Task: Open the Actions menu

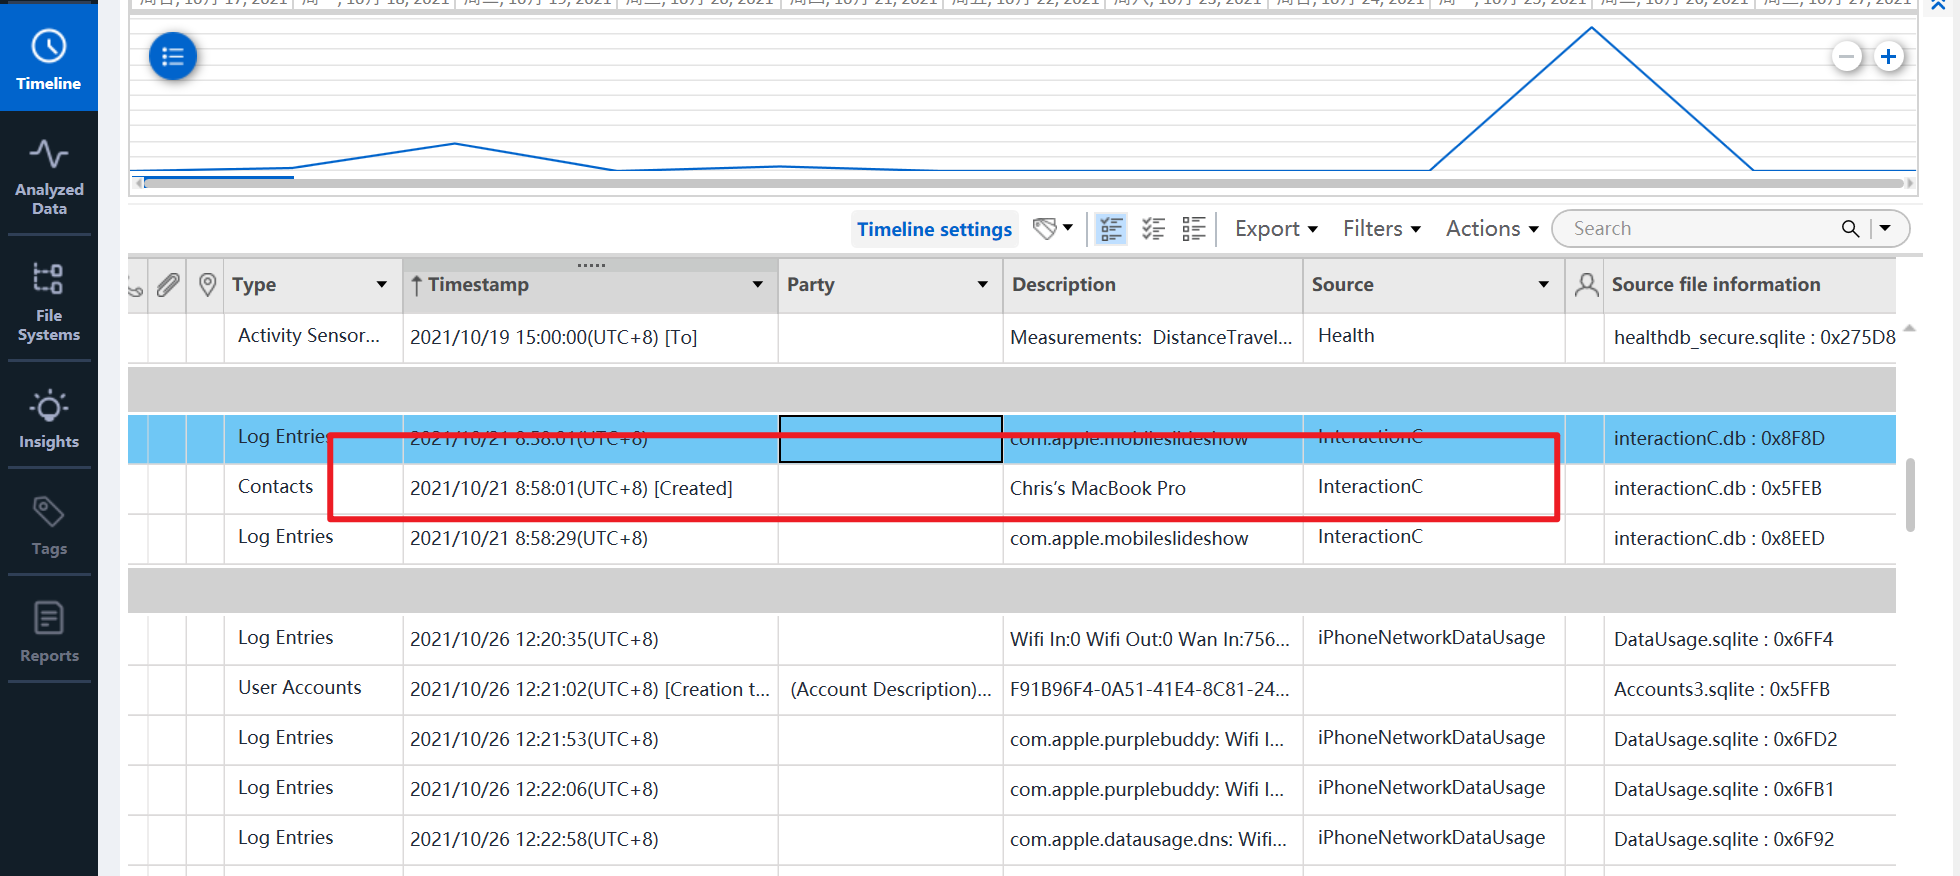Action: click(1492, 229)
